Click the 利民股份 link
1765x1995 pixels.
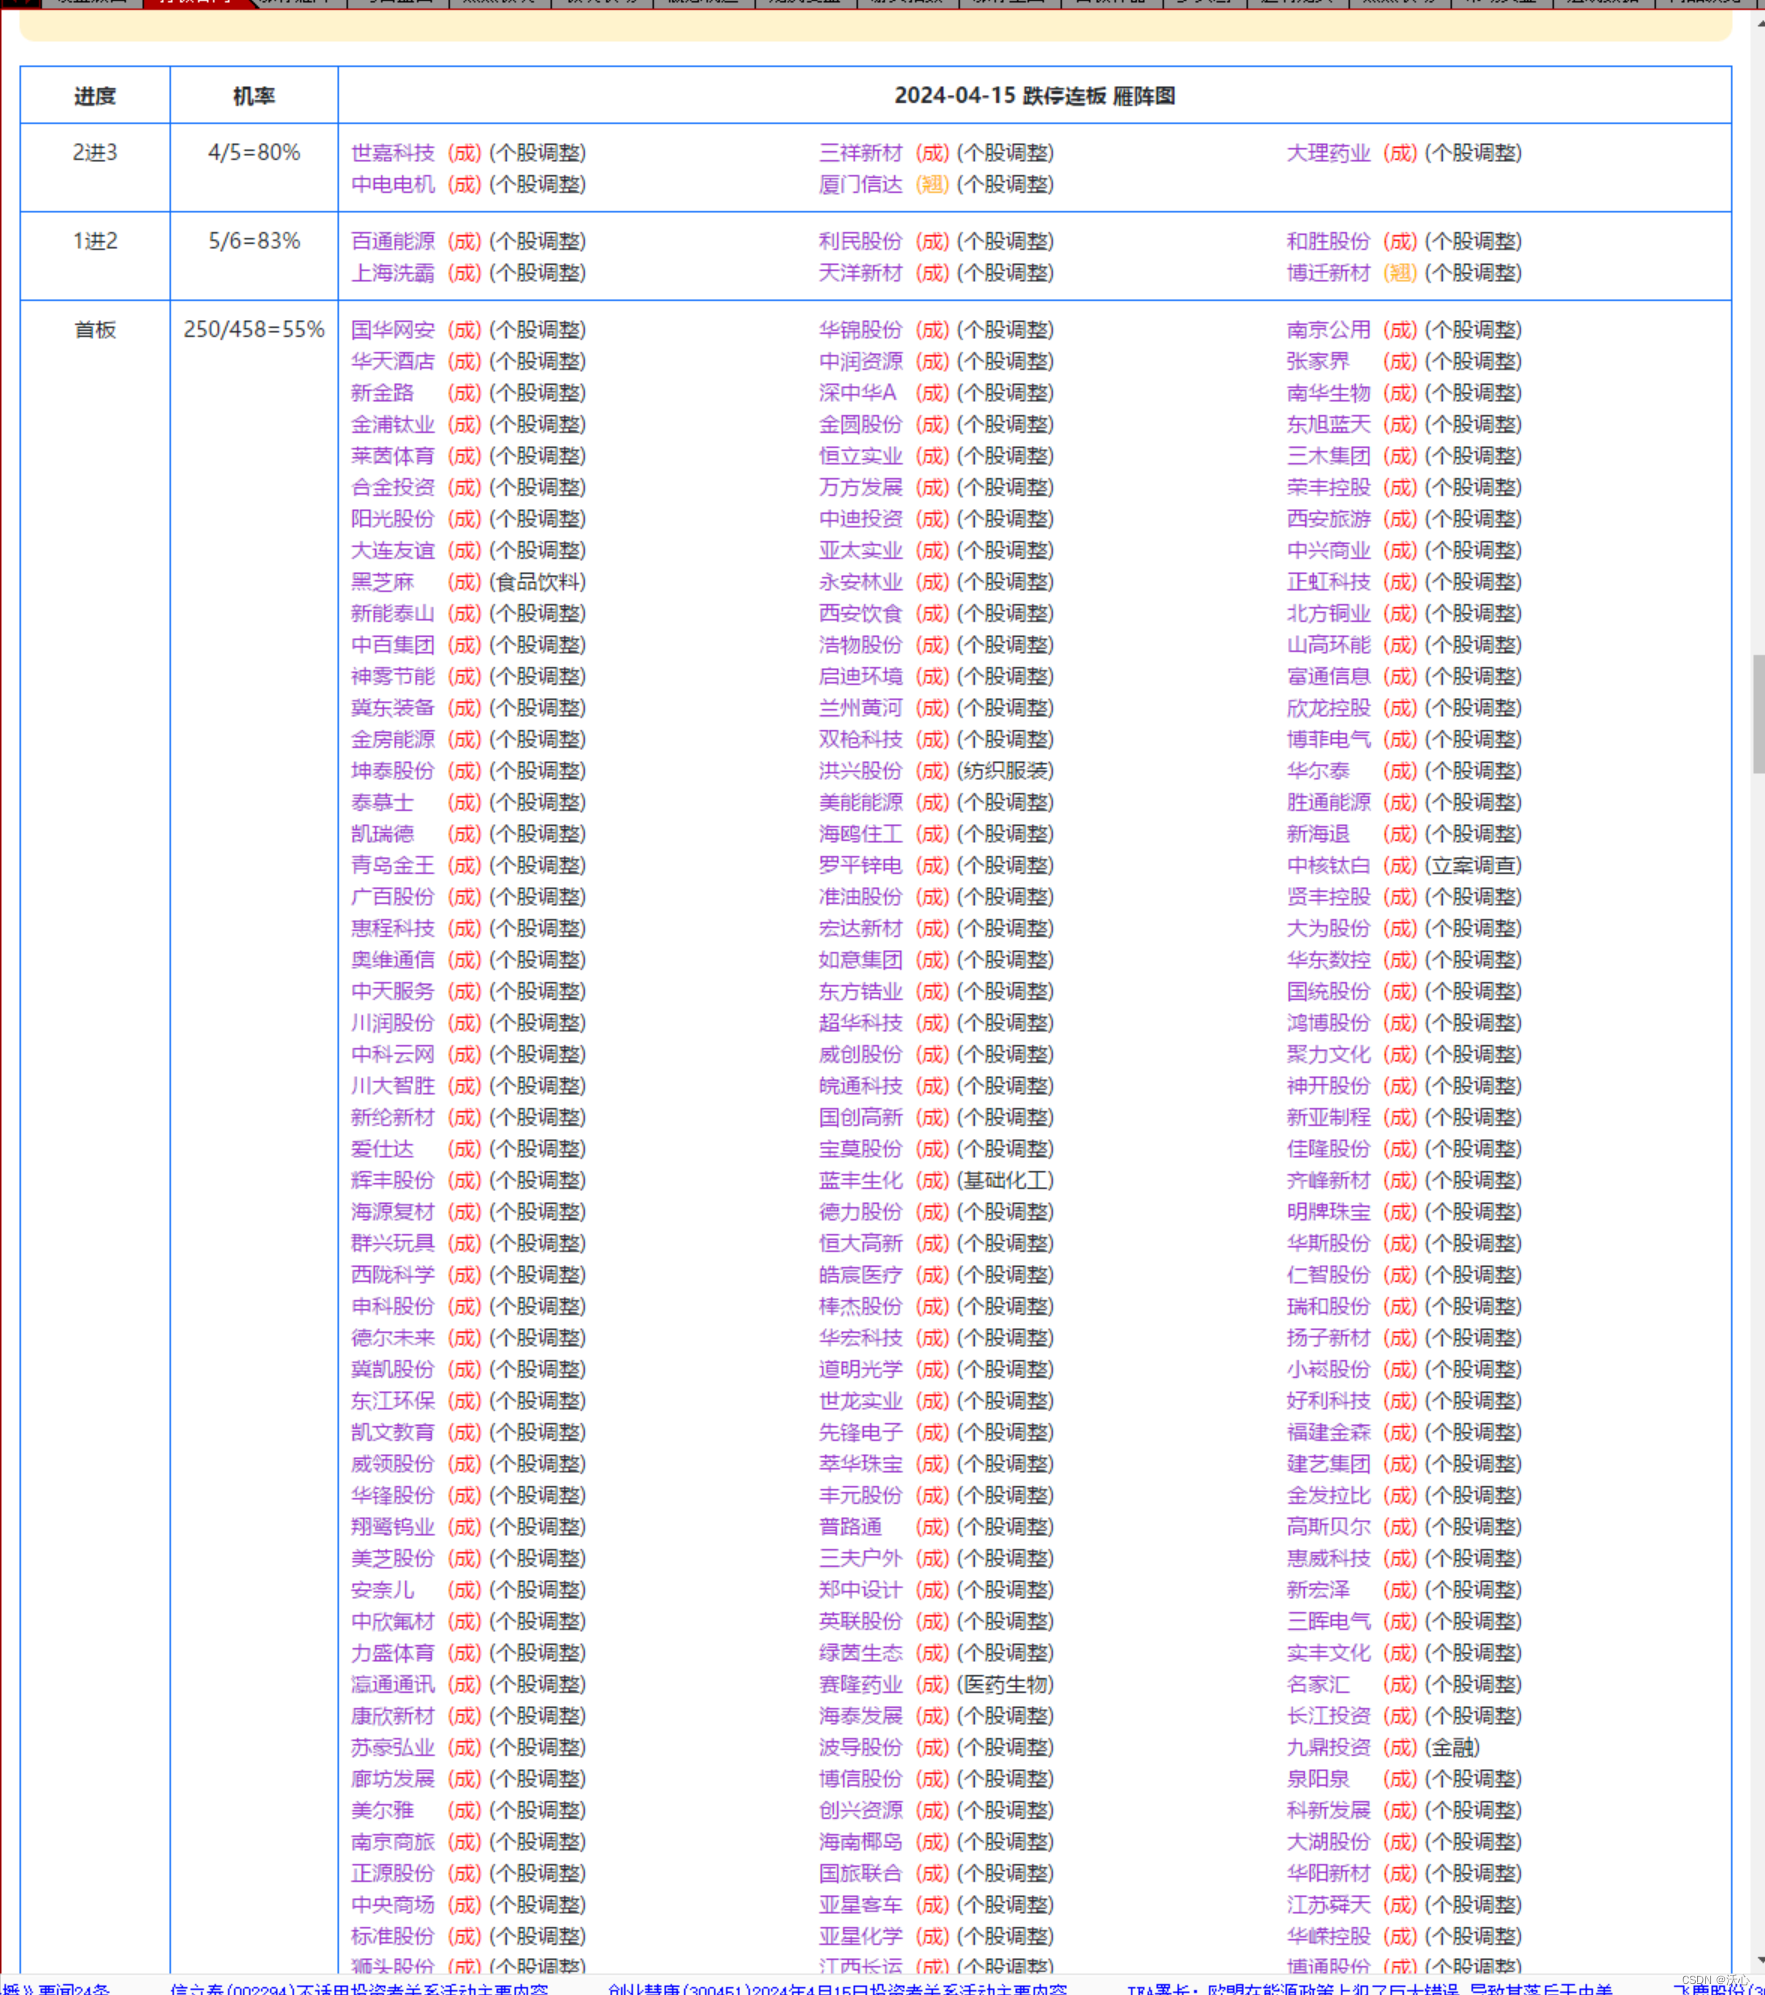pos(861,242)
